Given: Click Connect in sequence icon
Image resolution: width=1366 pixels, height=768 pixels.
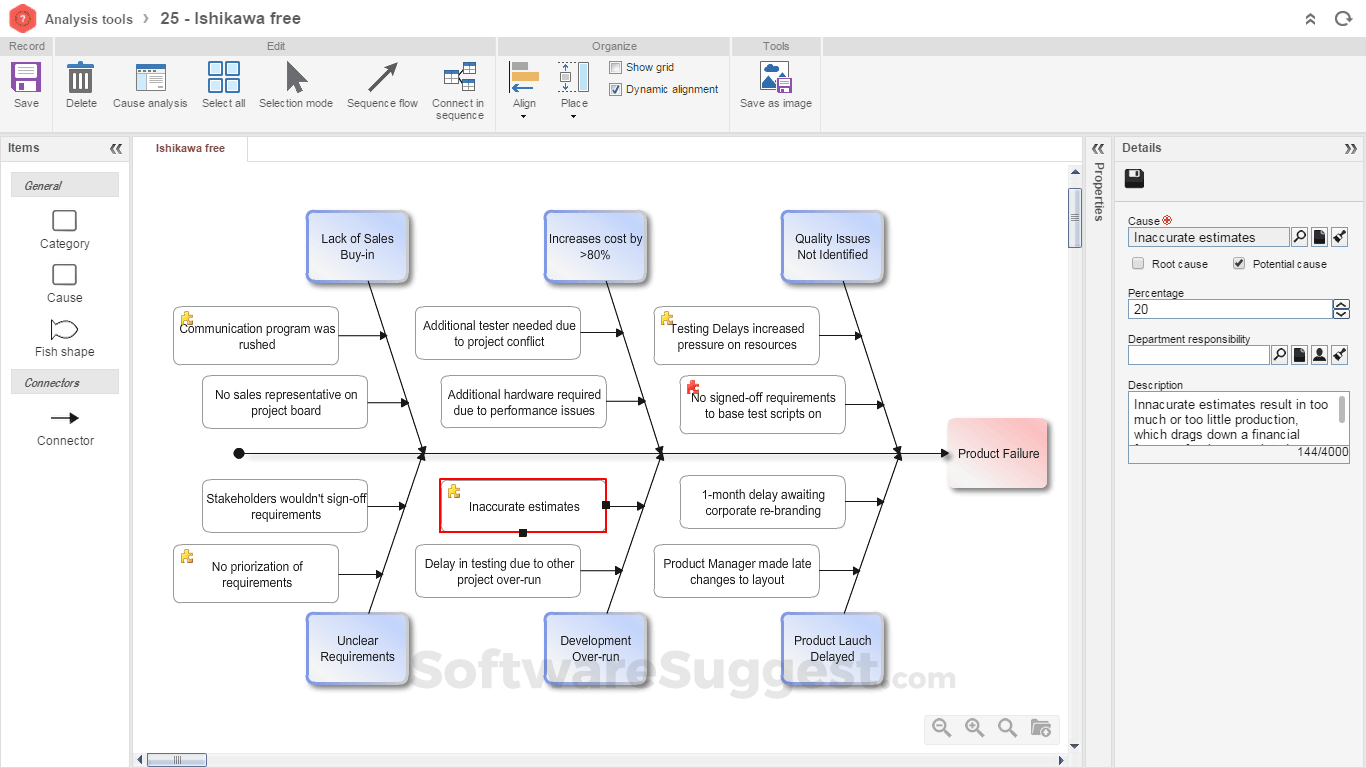Looking at the screenshot, I should (459, 77).
